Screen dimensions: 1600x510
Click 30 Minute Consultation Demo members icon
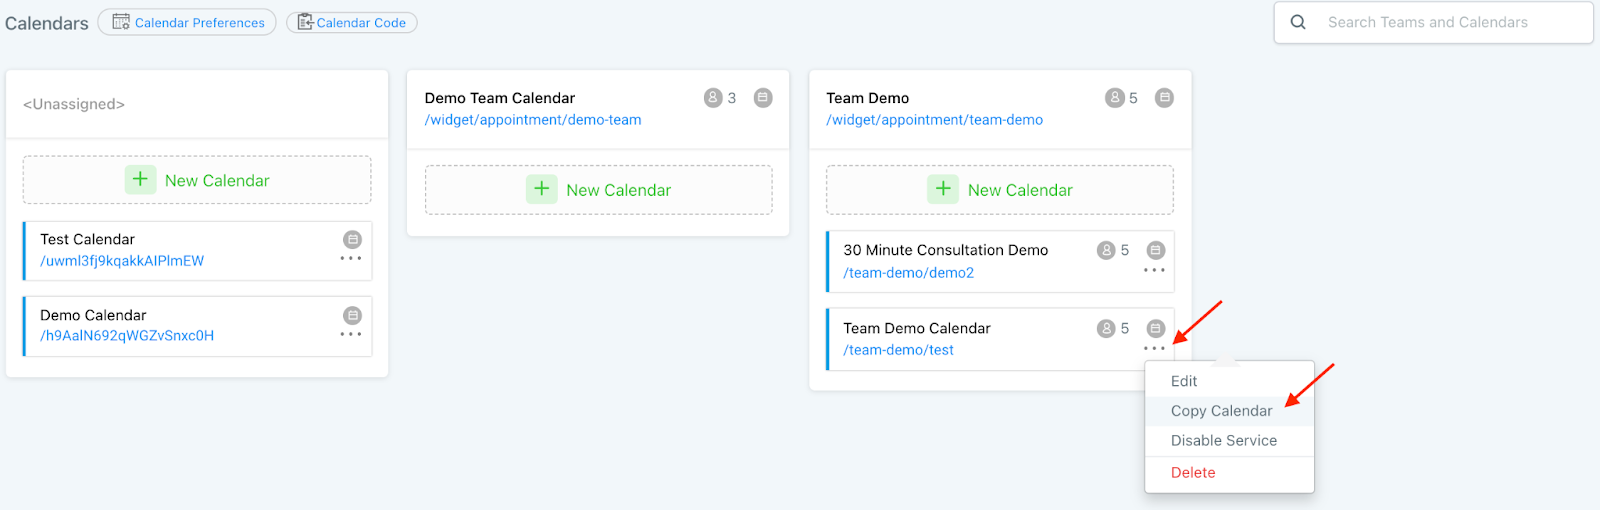pyautogui.click(x=1106, y=250)
